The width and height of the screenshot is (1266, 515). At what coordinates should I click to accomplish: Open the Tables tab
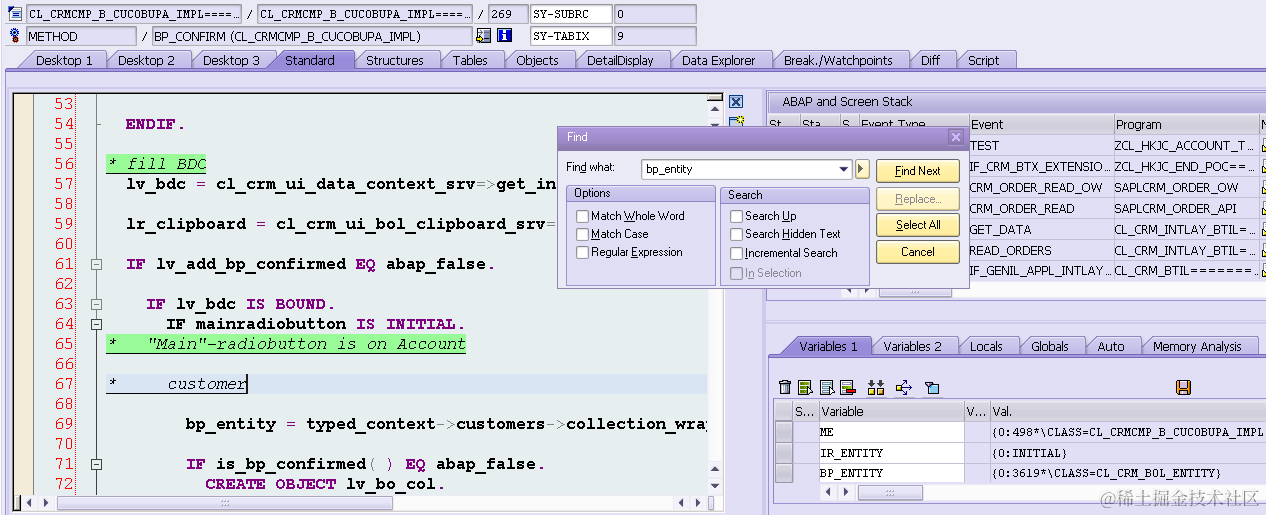pos(470,60)
